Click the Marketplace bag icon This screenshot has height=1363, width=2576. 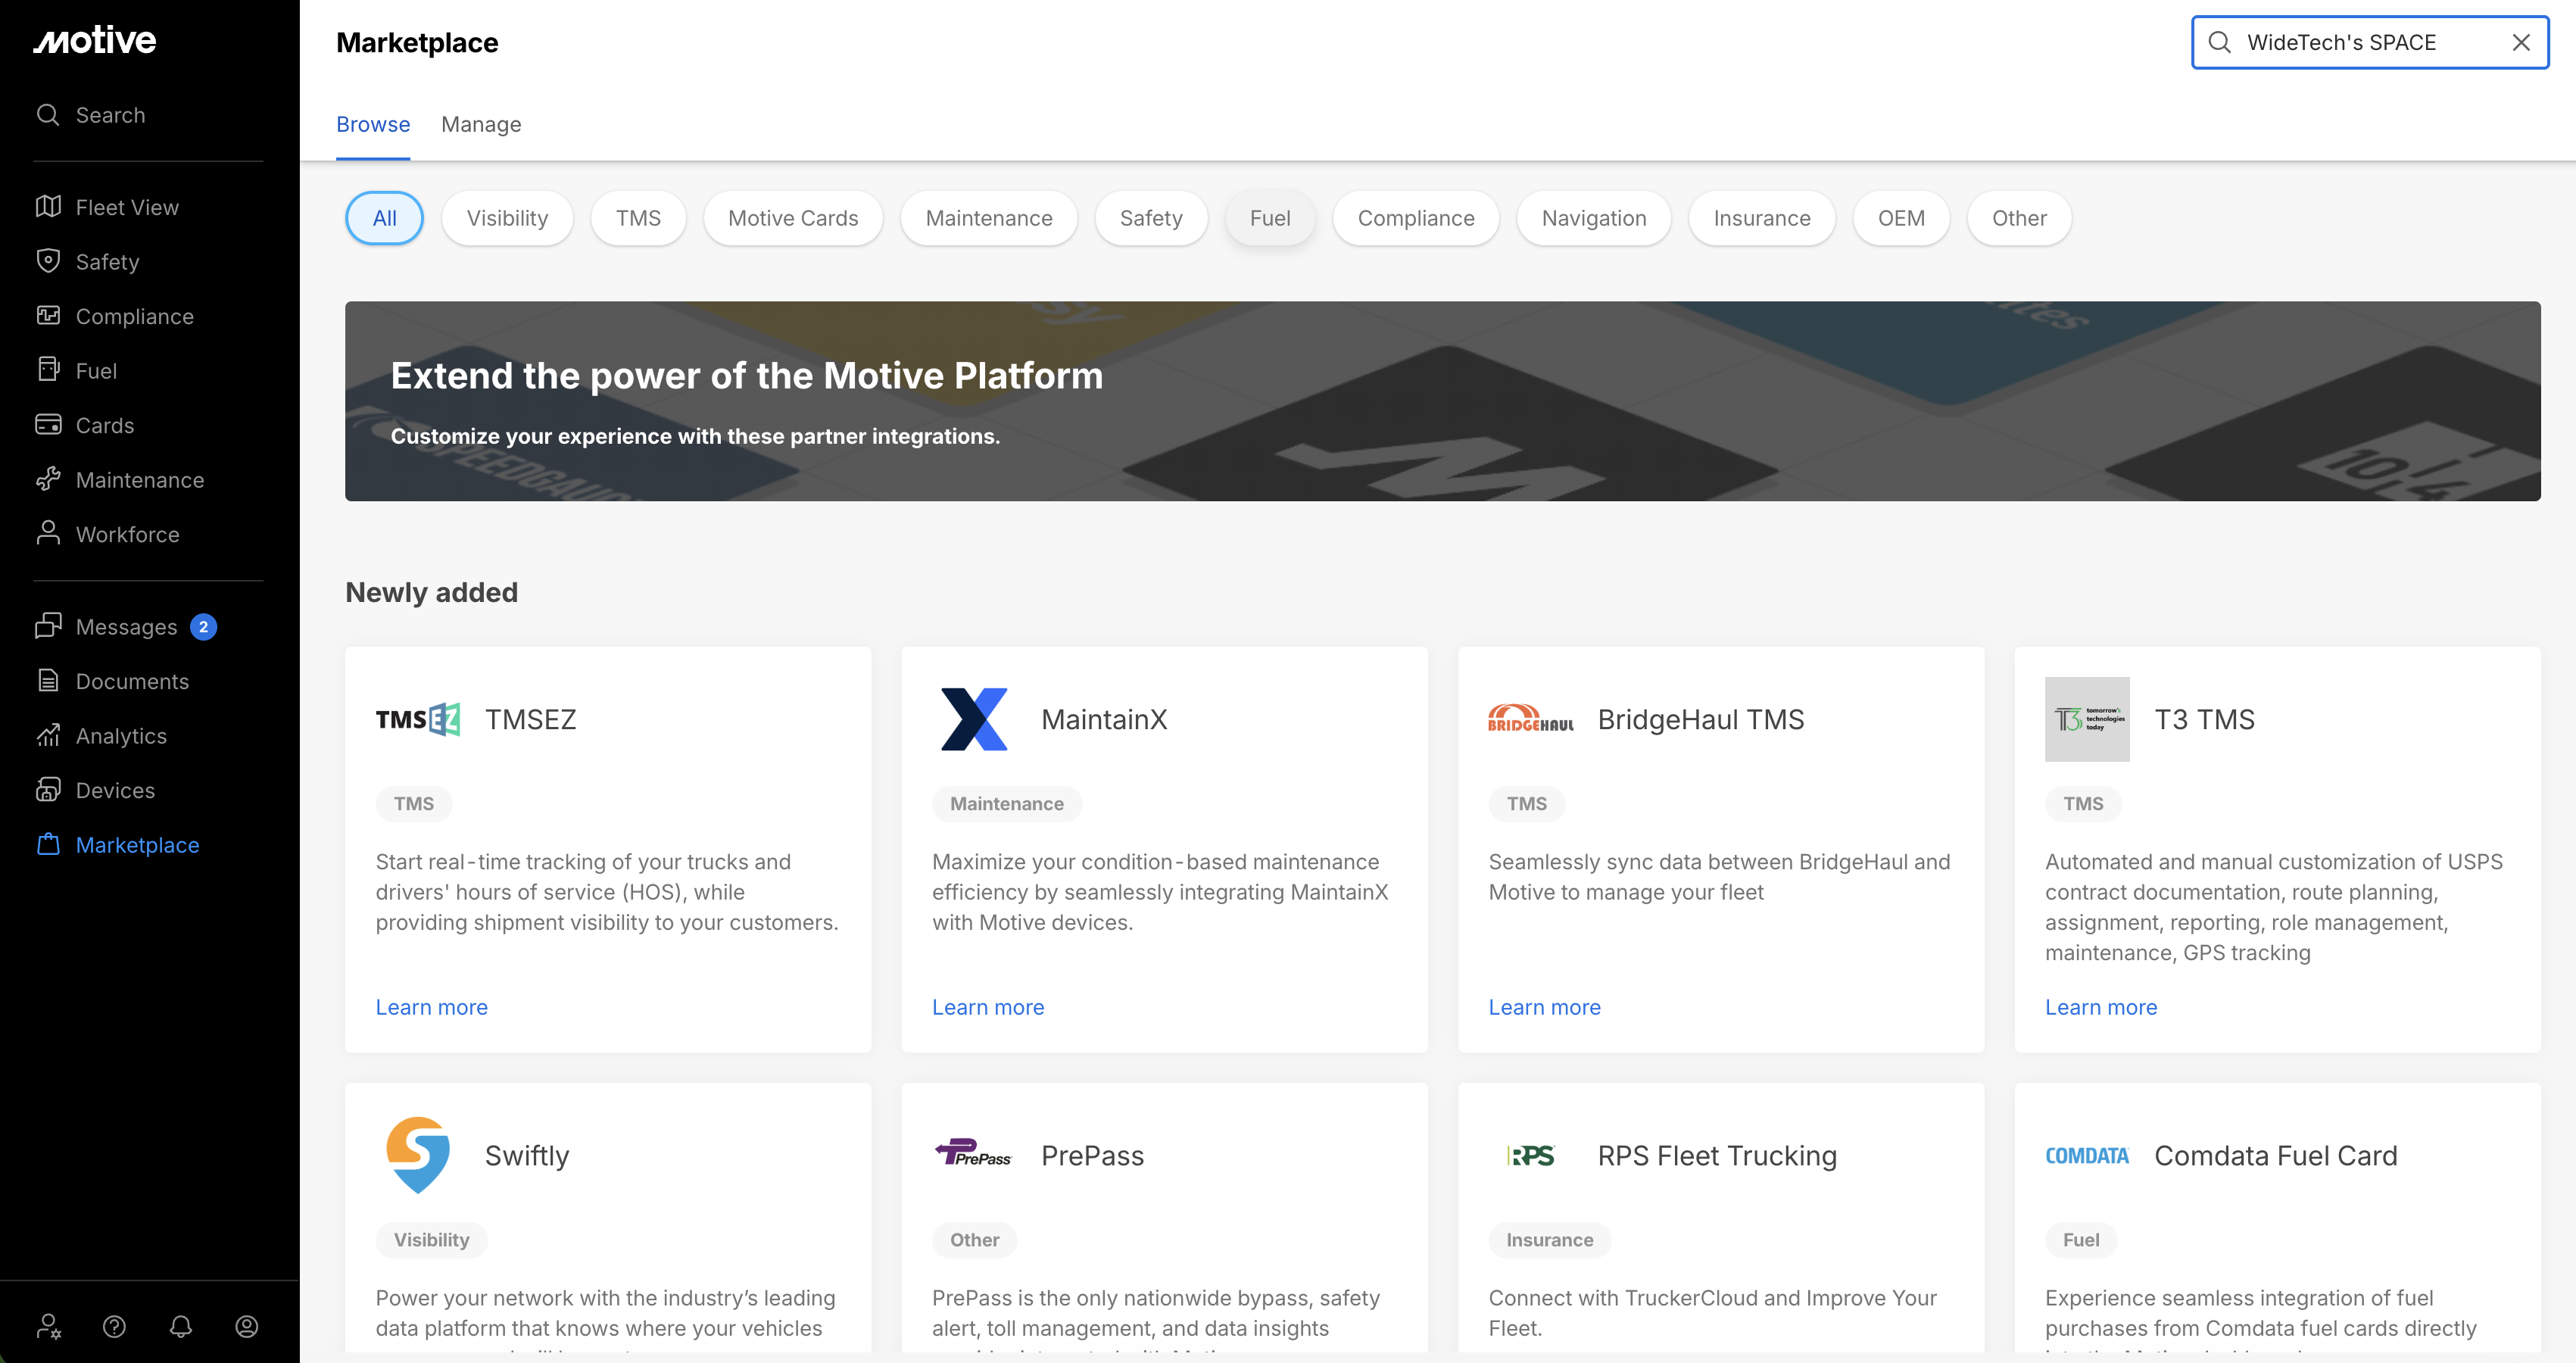[48, 845]
